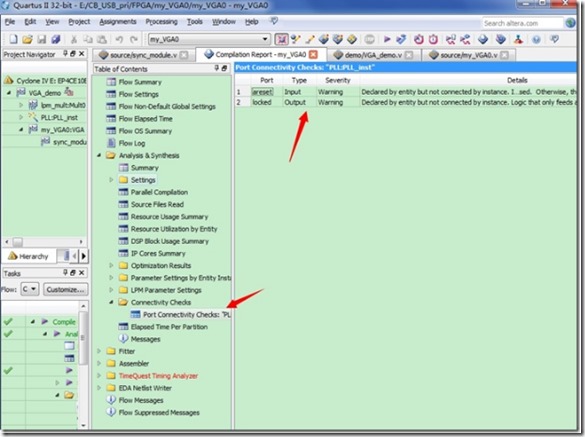Click the blue question mark Help icon

536,39
